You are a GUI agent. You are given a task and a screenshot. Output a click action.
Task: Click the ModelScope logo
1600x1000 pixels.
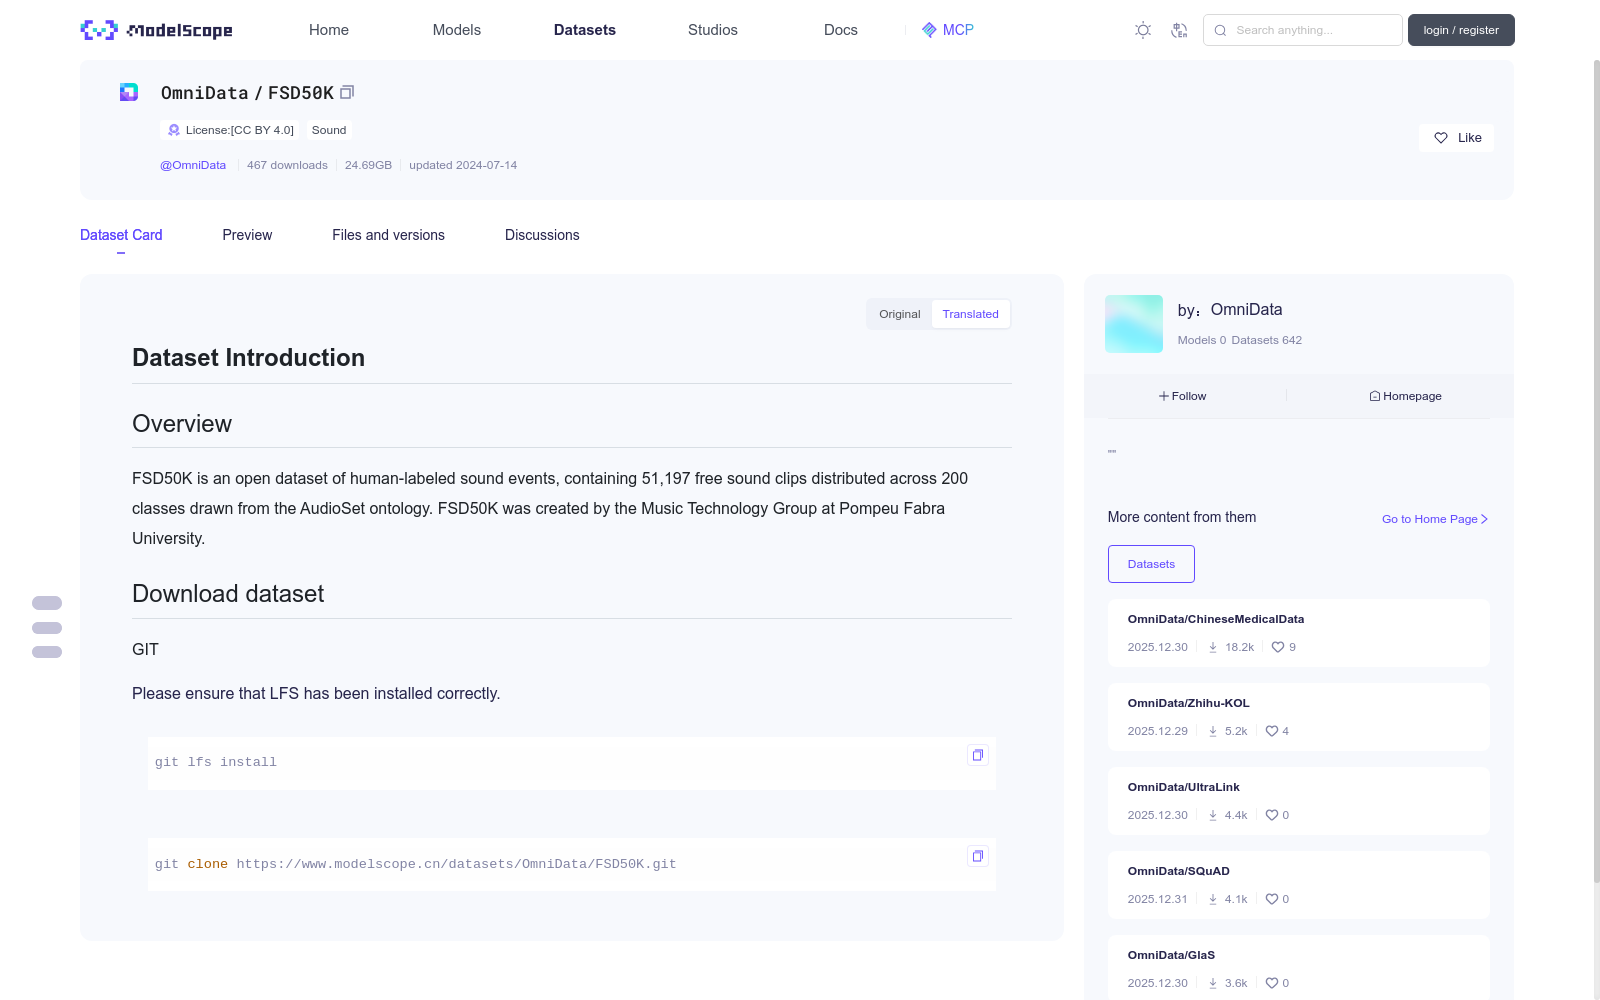click(156, 30)
